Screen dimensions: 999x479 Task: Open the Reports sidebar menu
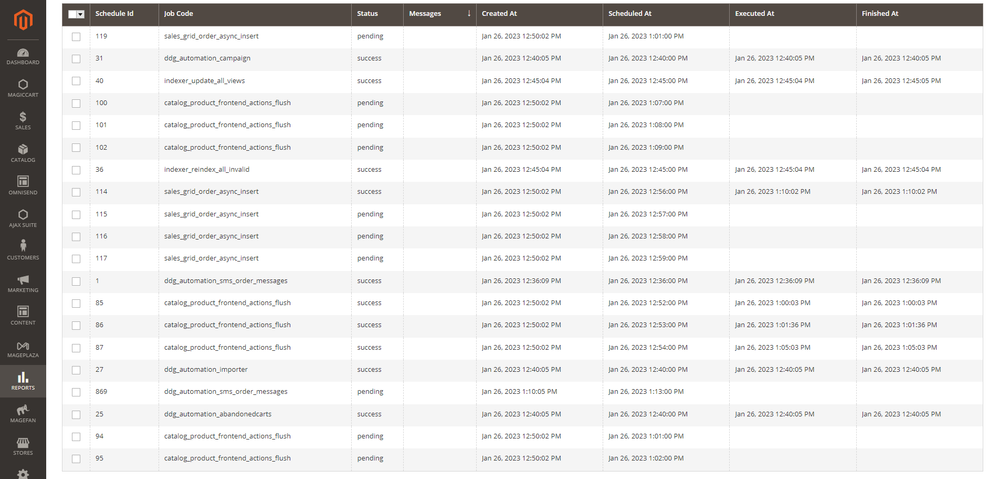[23, 381]
